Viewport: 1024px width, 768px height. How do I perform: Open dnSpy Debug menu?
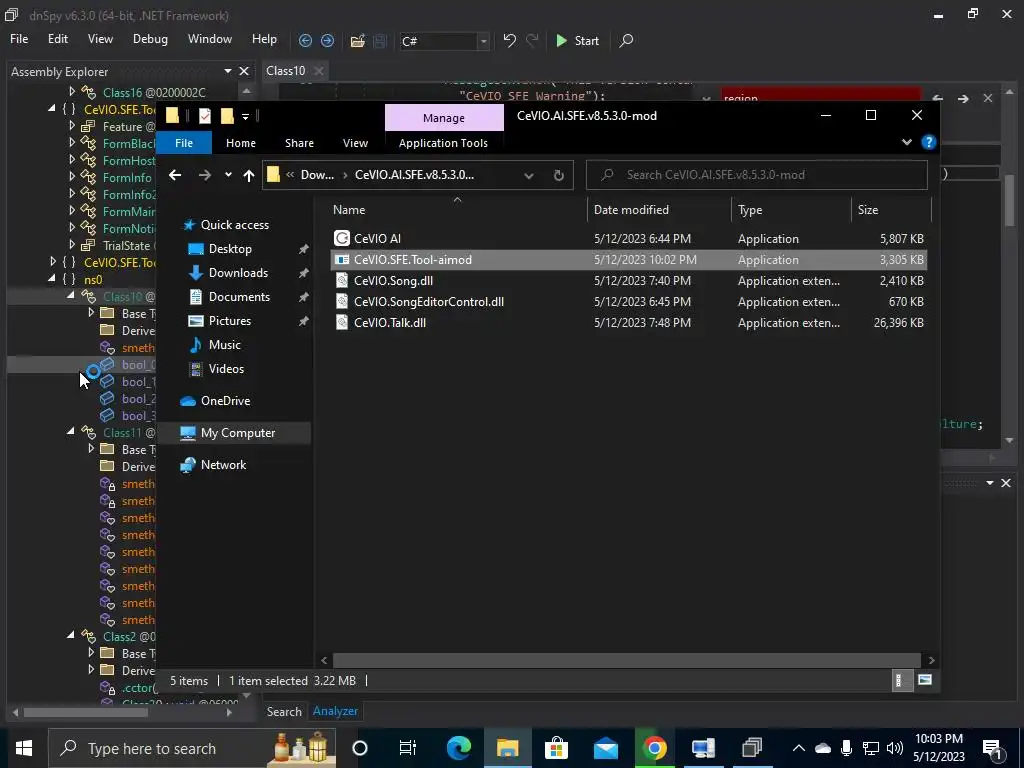click(x=150, y=39)
